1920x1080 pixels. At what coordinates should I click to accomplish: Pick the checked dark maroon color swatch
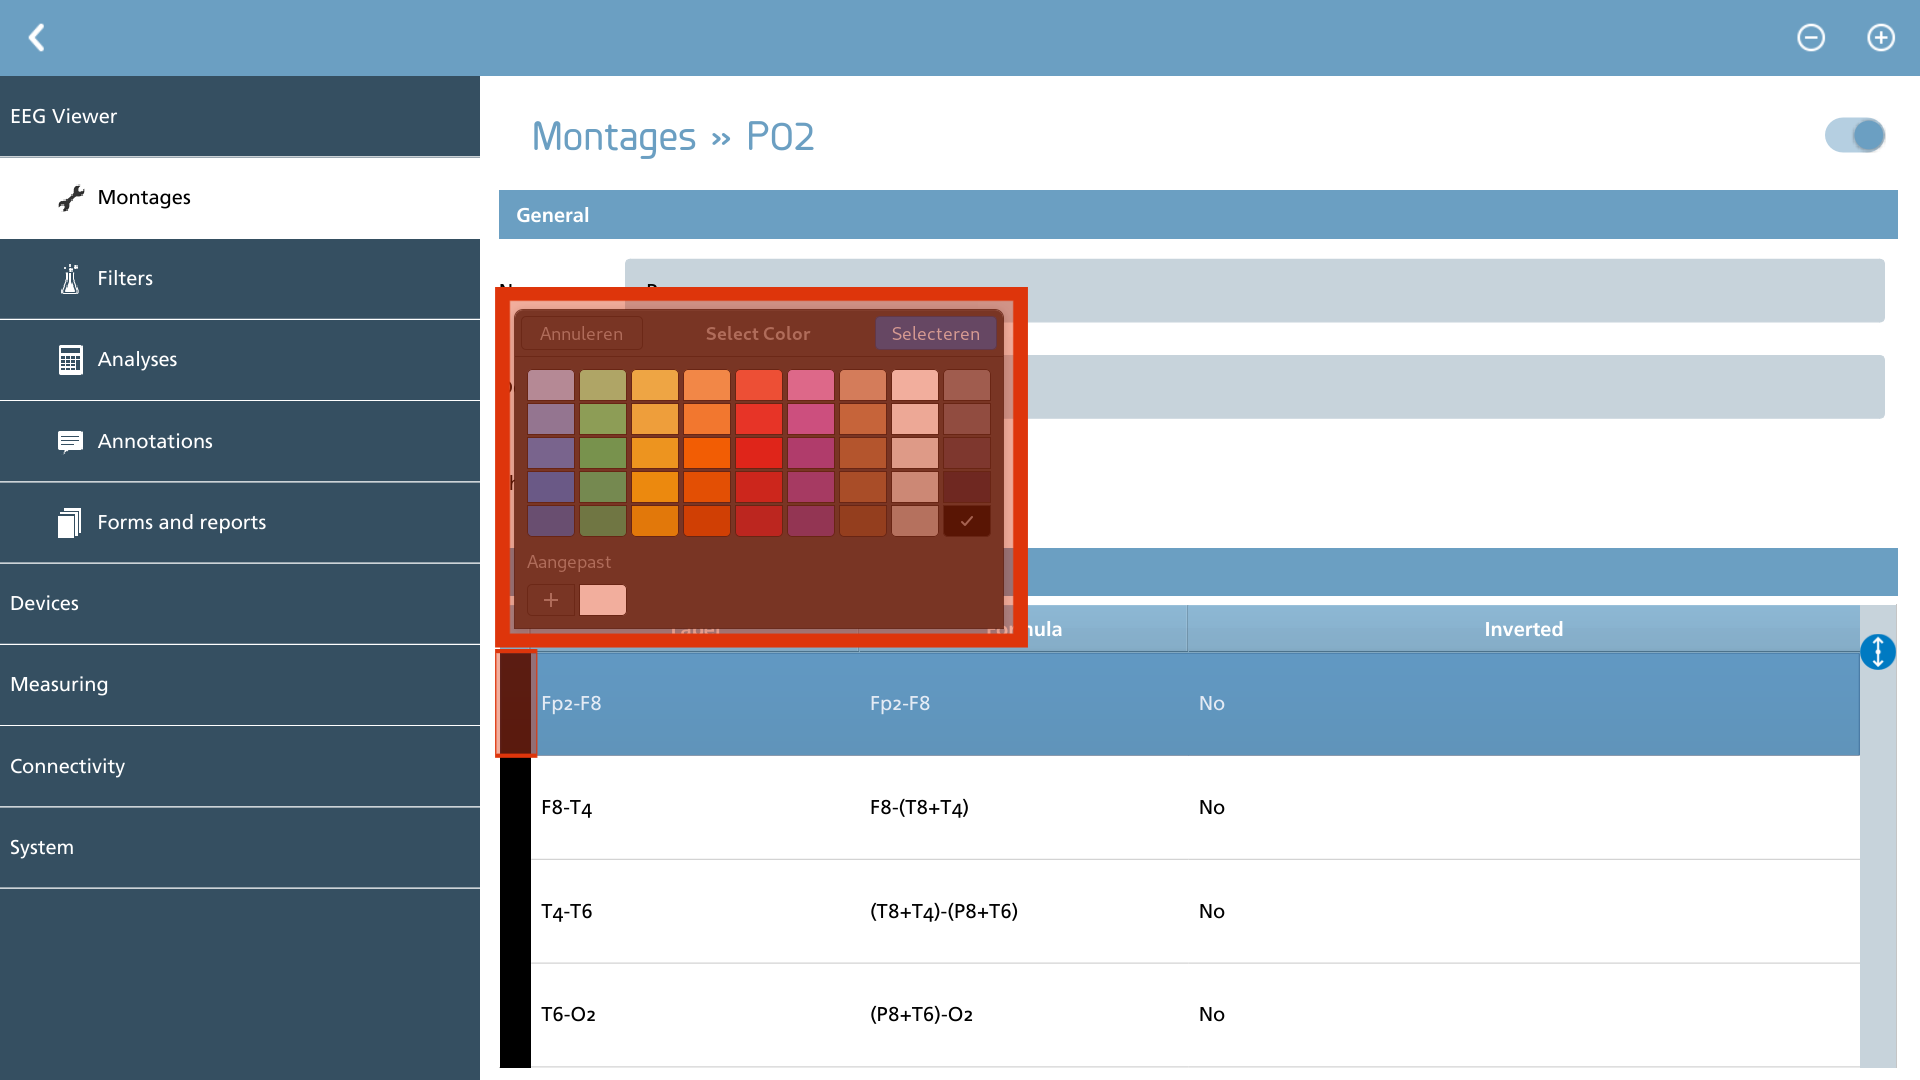967,521
